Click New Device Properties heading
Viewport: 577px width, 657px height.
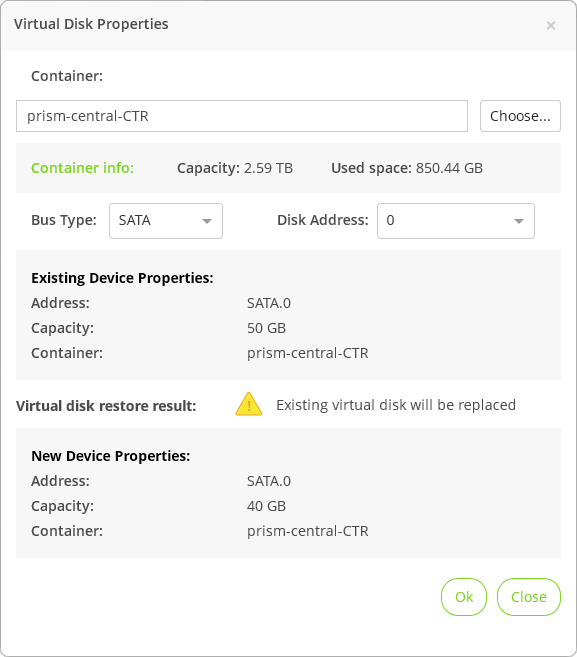(x=111, y=456)
